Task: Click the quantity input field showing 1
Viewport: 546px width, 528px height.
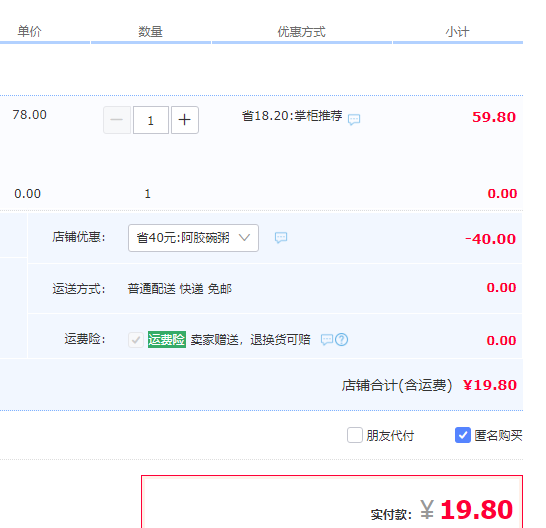Action: [151, 120]
